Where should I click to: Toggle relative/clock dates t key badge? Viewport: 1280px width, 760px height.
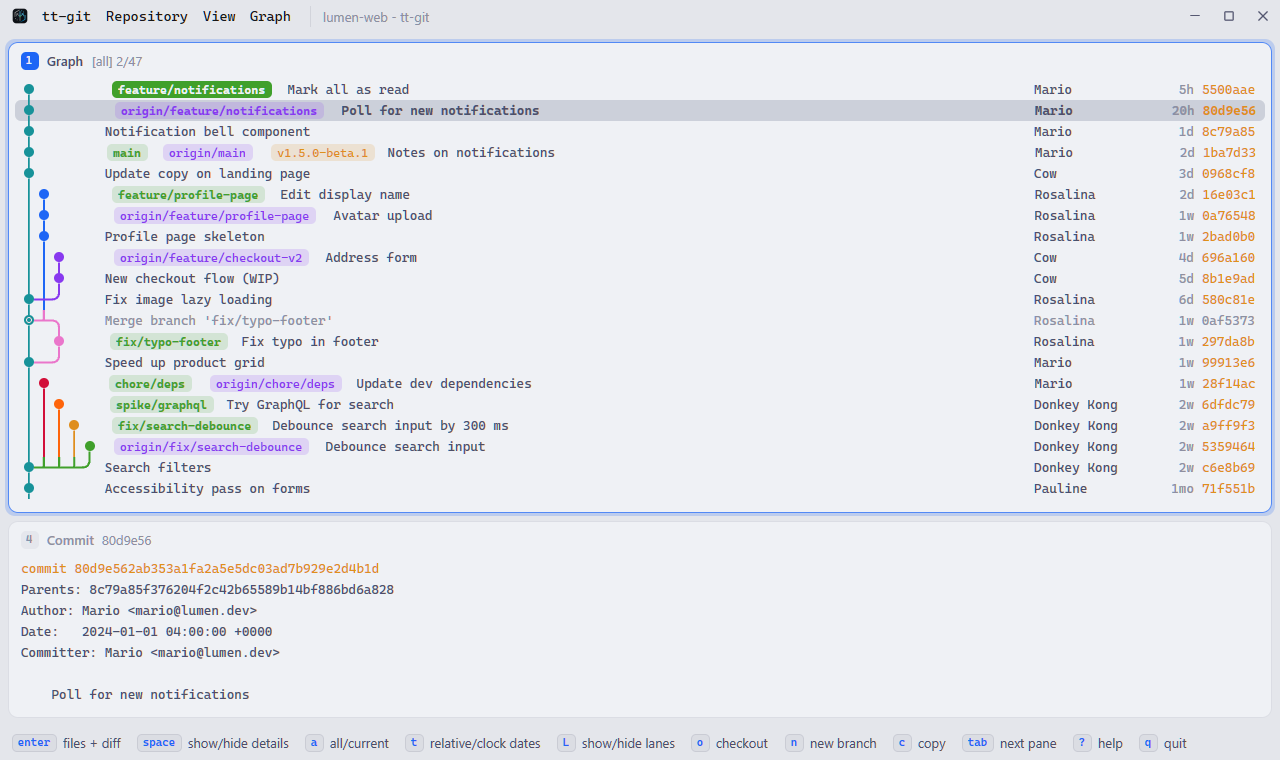[x=414, y=743]
